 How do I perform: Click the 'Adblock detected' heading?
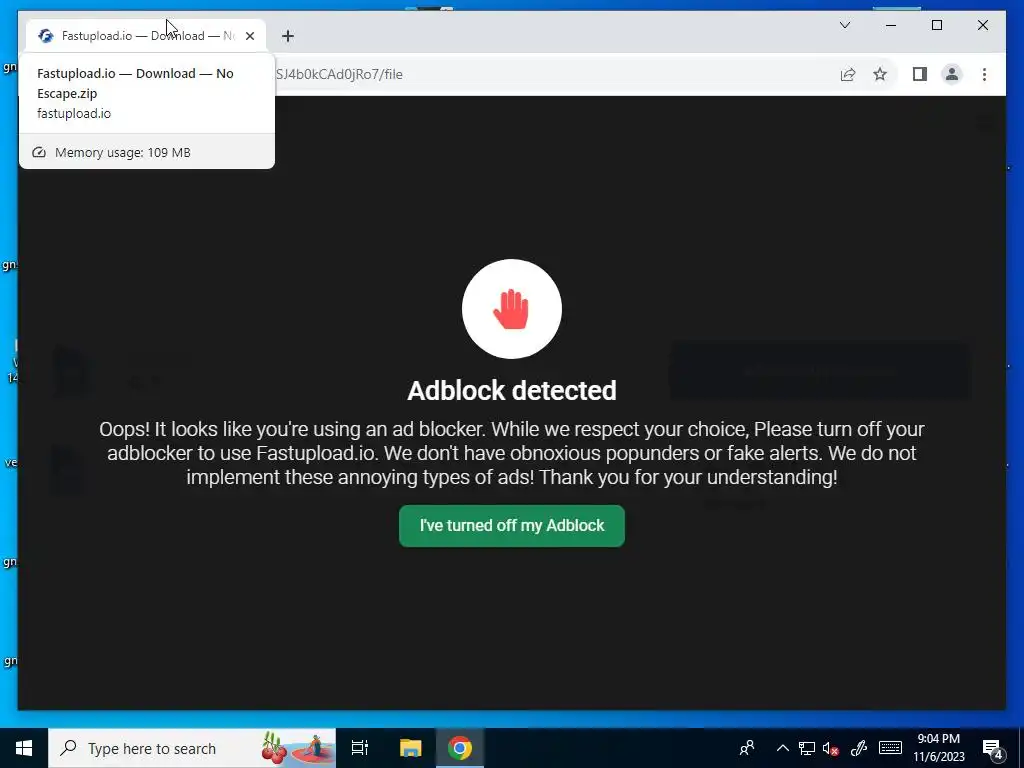point(511,391)
